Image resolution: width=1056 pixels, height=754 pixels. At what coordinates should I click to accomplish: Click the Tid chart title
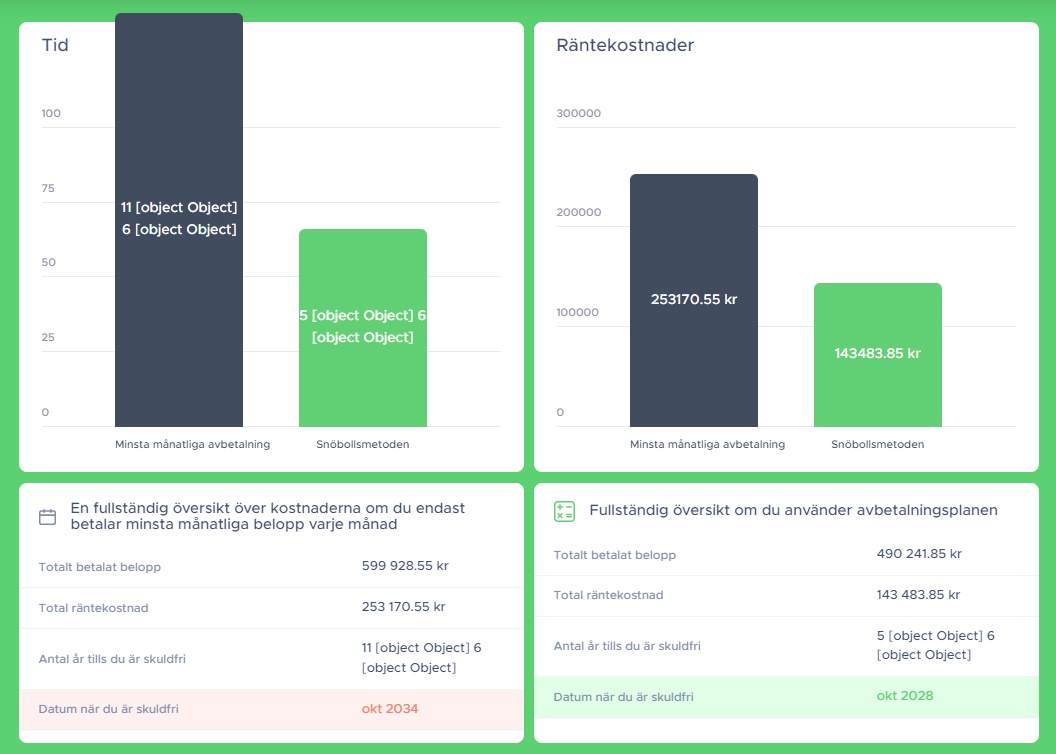point(55,45)
